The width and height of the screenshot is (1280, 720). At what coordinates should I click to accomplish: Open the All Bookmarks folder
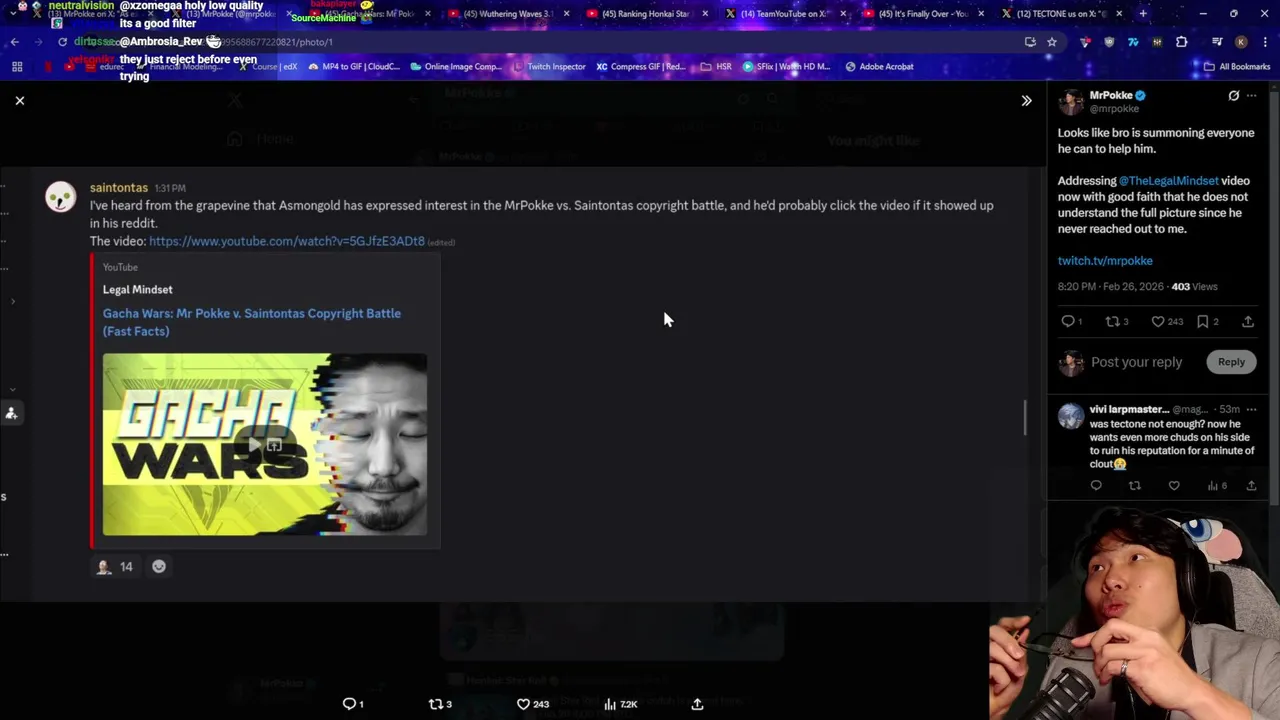(x=1237, y=67)
